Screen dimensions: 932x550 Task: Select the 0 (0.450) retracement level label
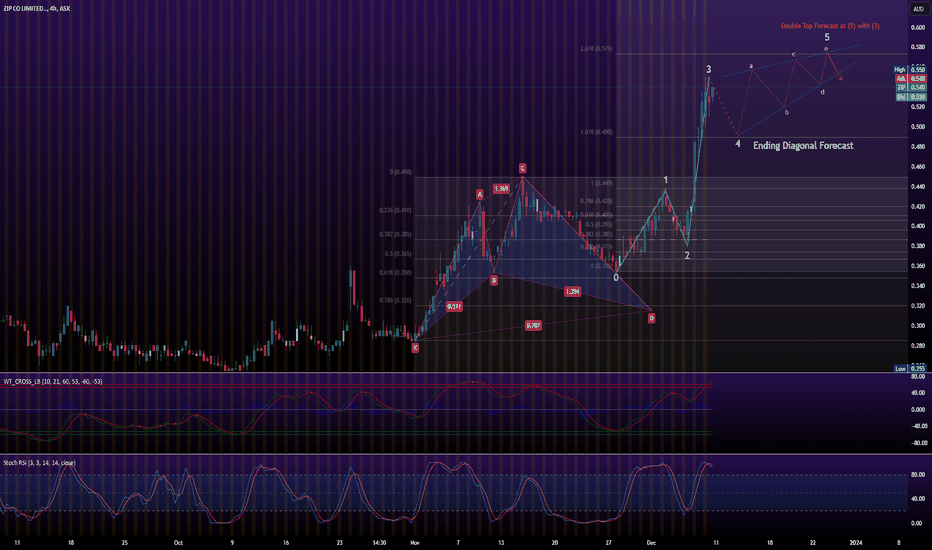point(401,172)
